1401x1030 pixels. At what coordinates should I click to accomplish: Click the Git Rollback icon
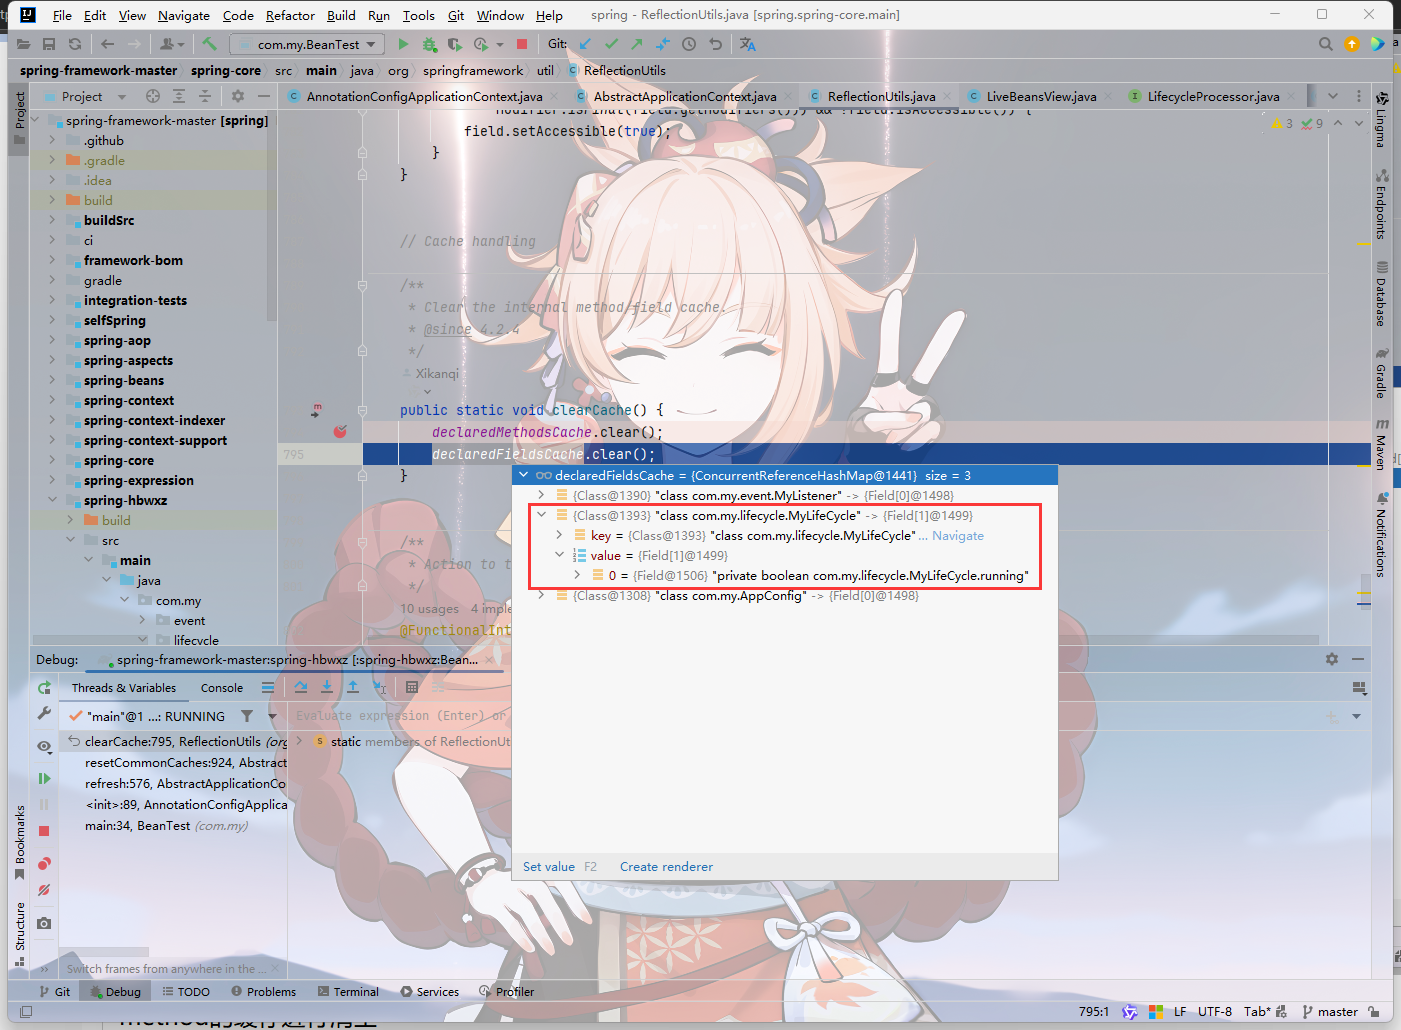coord(715,44)
